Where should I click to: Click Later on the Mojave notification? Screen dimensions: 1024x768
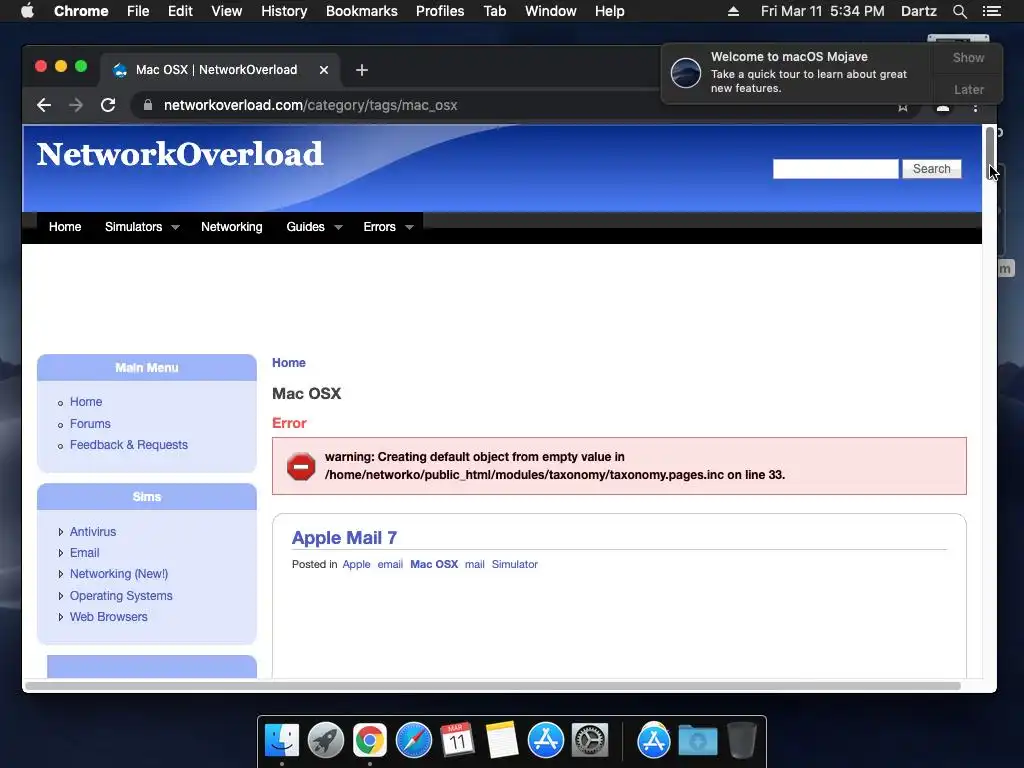point(968,89)
